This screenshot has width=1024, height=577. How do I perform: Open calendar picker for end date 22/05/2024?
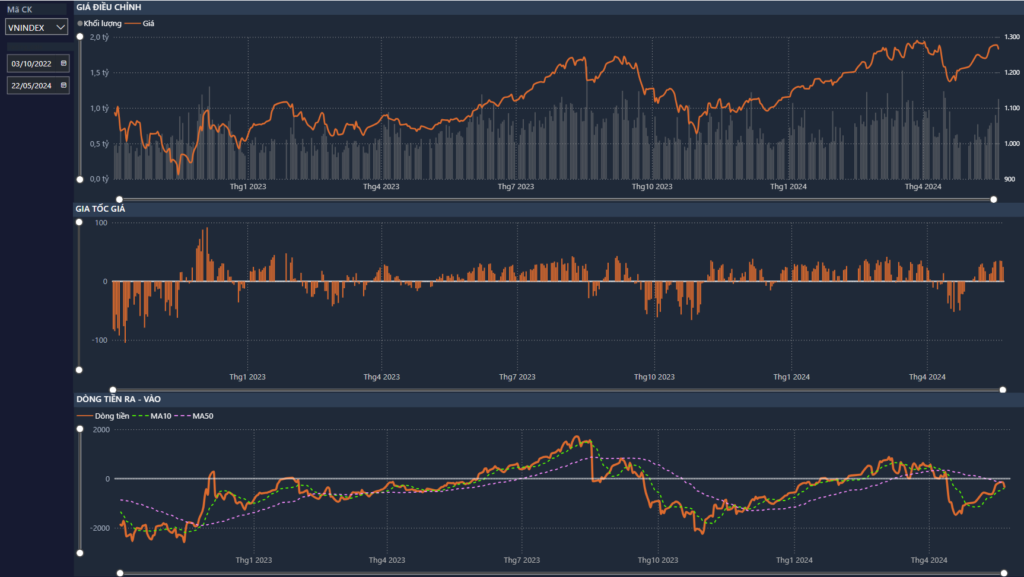[x=64, y=86]
